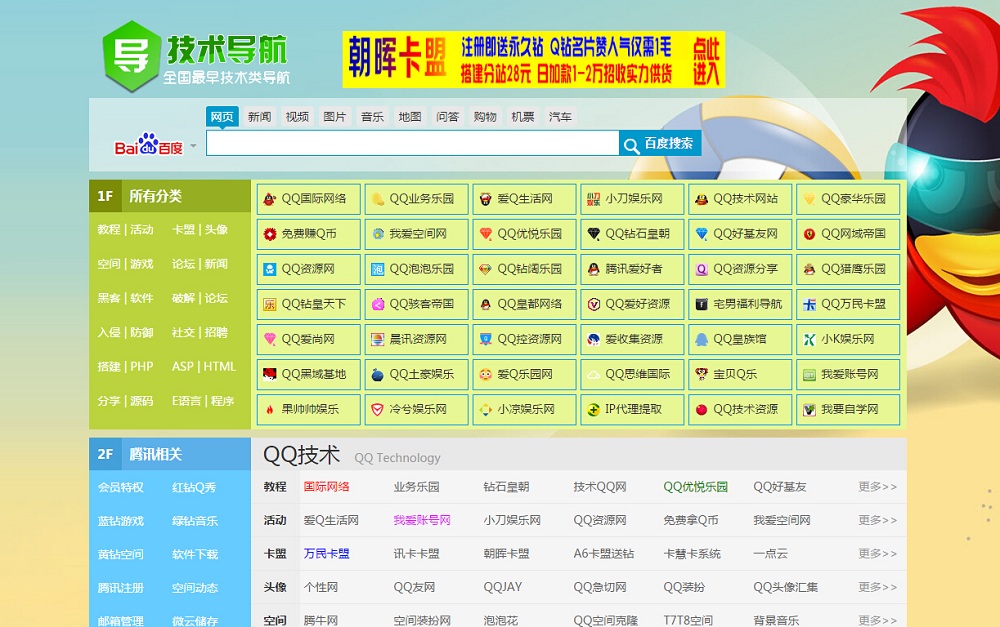Image resolution: width=1000 pixels, height=627 pixels.
Task: Switch to the 机票 search tab
Action: coord(523,117)
